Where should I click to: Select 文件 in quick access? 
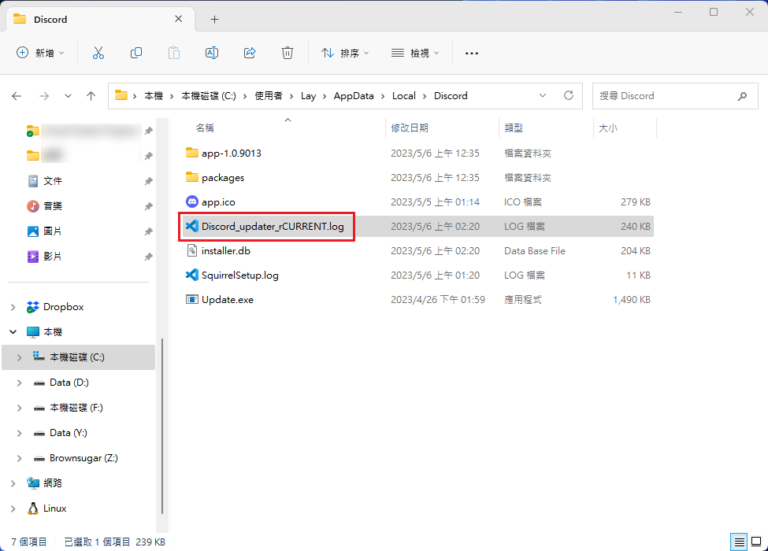(52, 181)
